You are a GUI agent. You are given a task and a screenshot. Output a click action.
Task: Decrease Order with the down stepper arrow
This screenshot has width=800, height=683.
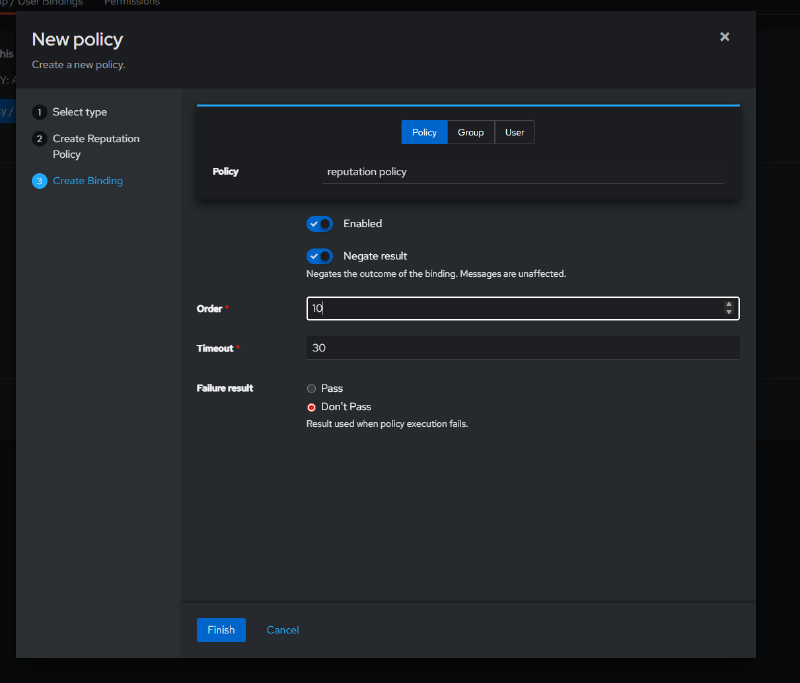pyautogui.click(x=729, y=312)
